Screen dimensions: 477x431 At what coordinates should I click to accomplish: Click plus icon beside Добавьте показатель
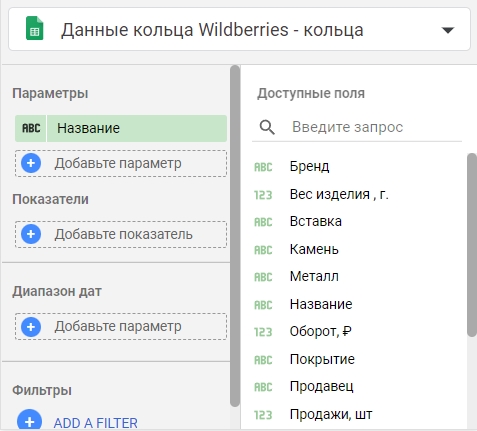(x=31, y=234)
